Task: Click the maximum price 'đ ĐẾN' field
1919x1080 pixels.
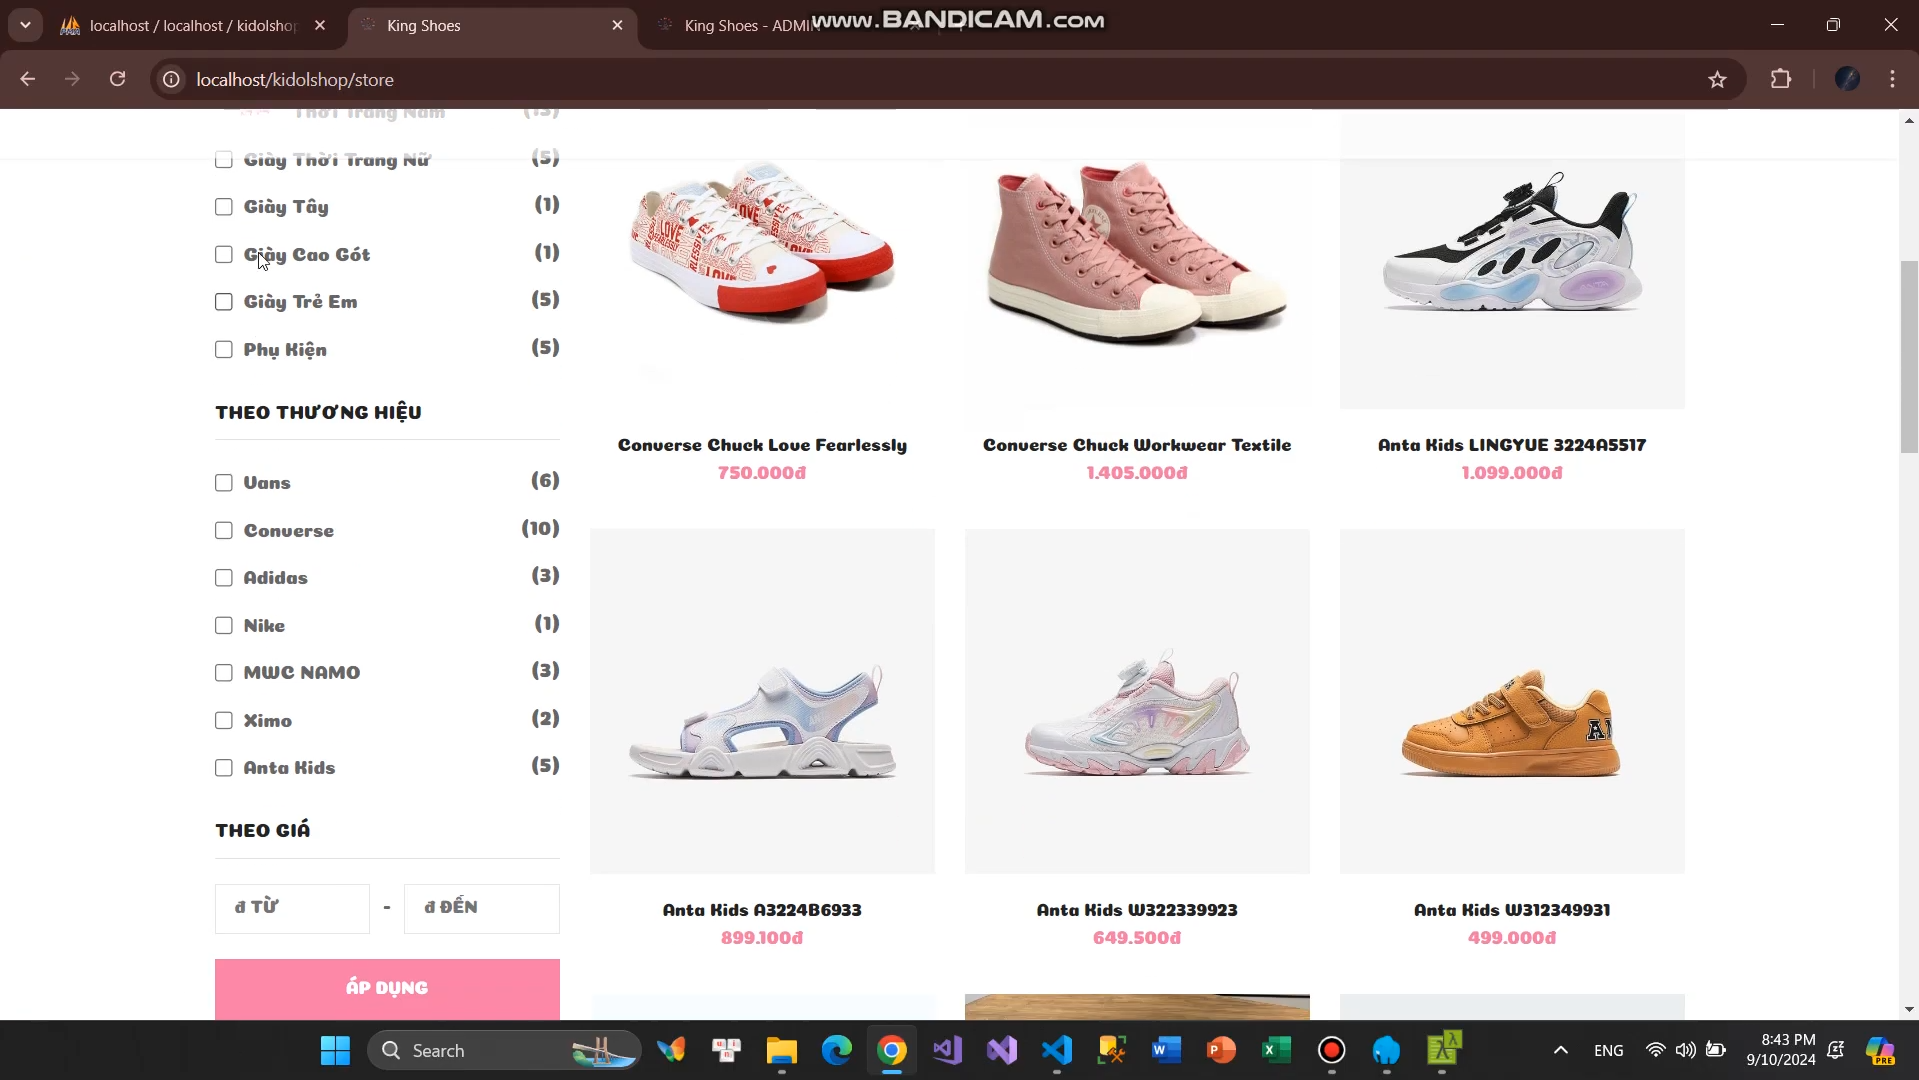Action: pyautogui.click(x=482, y=908)
